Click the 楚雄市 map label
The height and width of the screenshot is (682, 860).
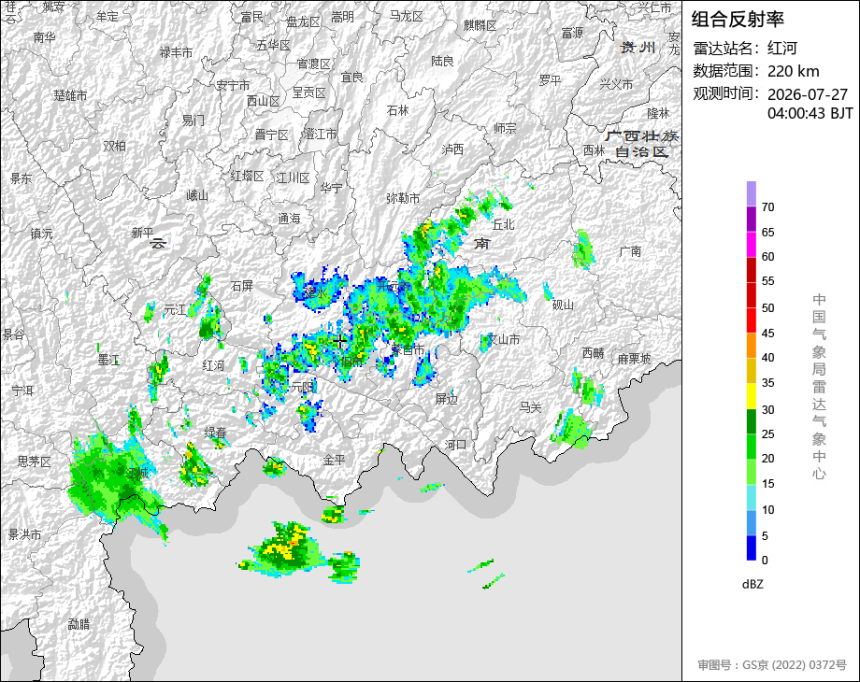(x=70, y=95)
